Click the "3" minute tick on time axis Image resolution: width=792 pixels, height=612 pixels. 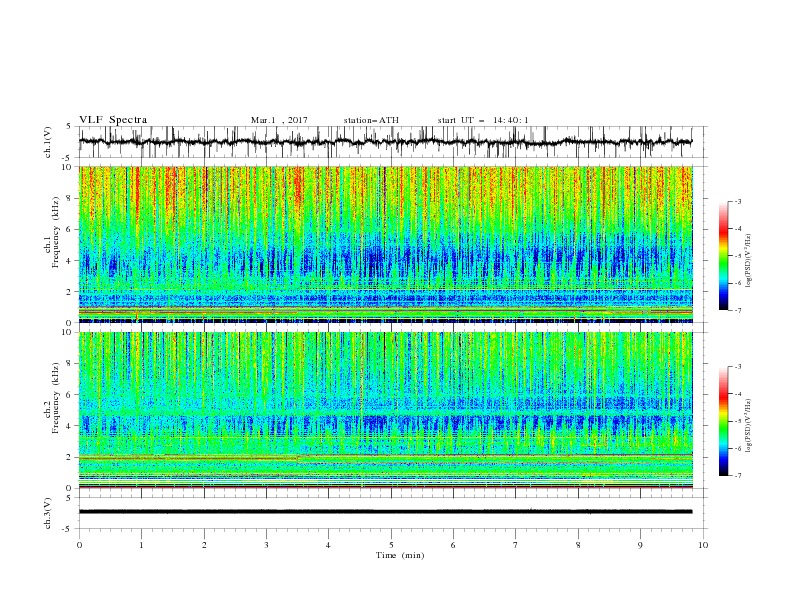(x=266, y=545)
